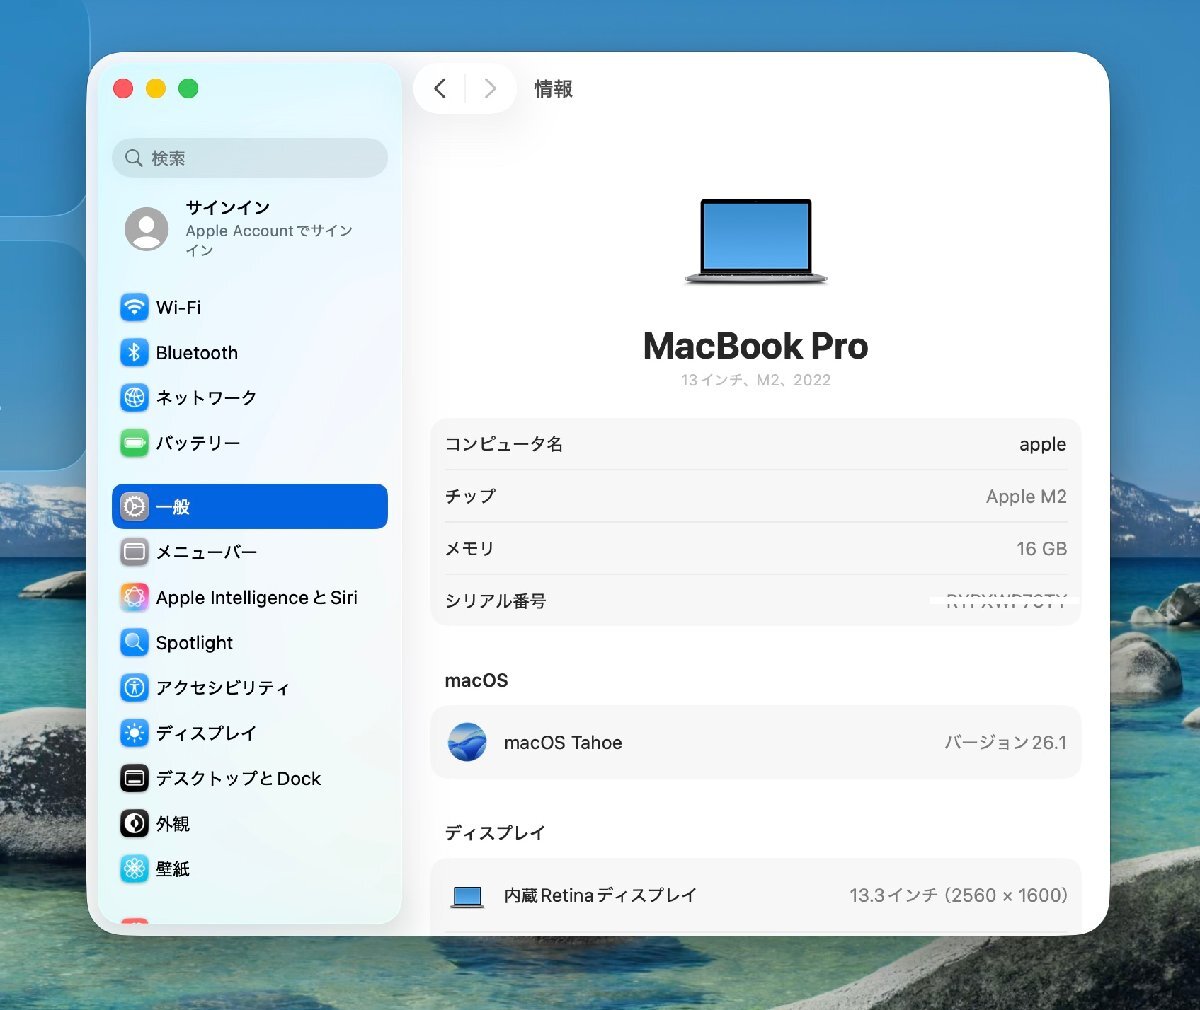Click the Spotlight magnifier icon

134,642
